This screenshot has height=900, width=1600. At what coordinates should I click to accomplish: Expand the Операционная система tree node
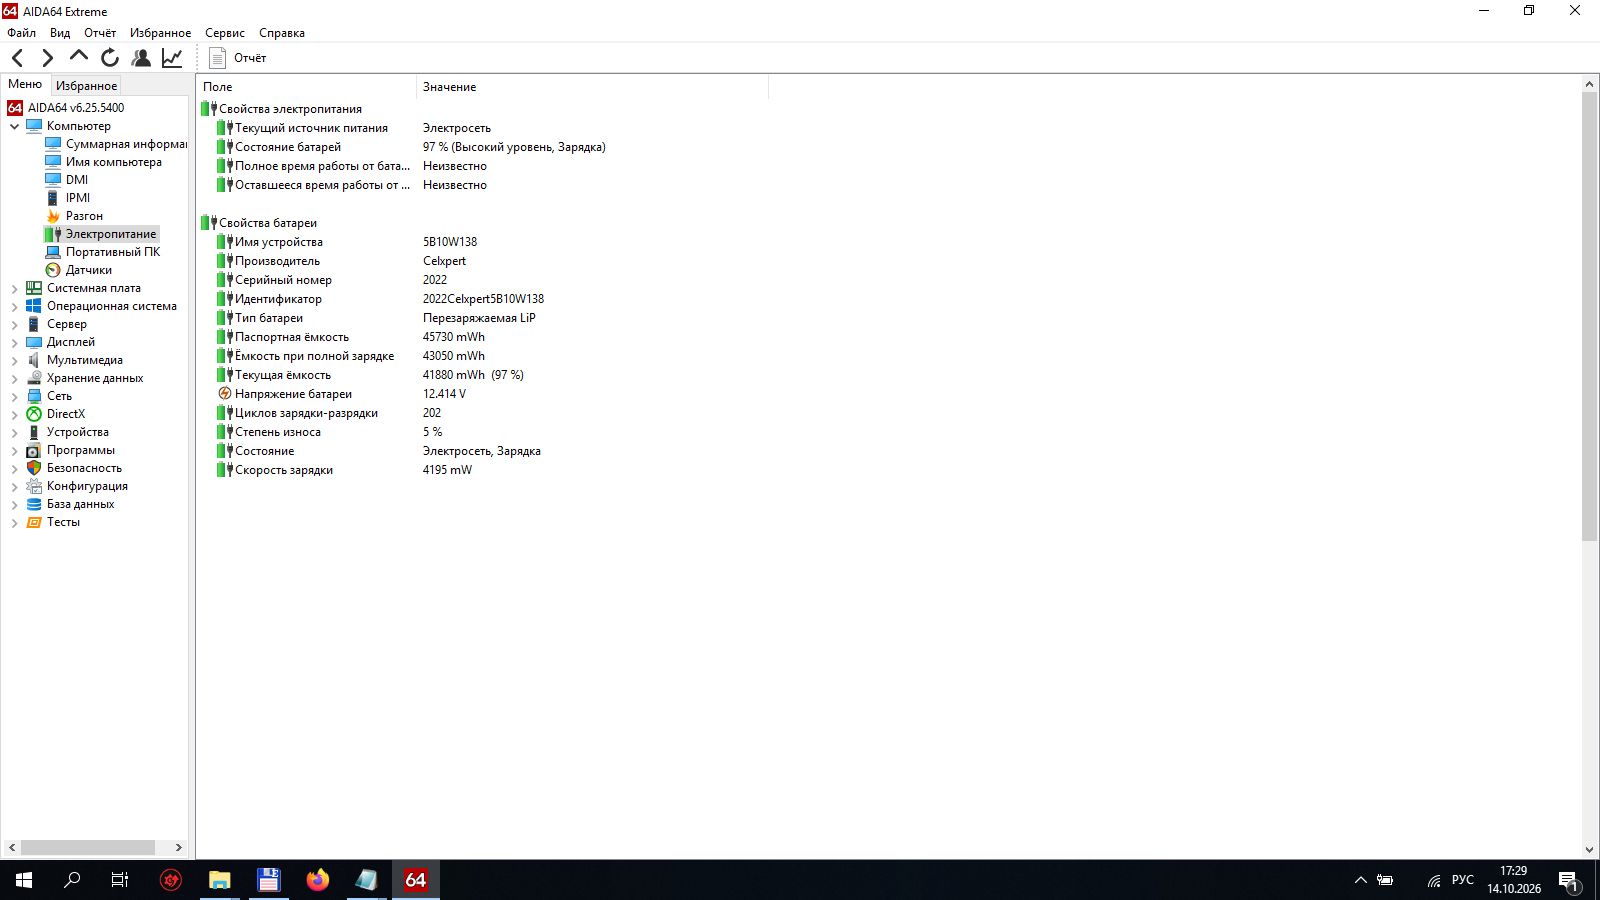pos(14,306)
